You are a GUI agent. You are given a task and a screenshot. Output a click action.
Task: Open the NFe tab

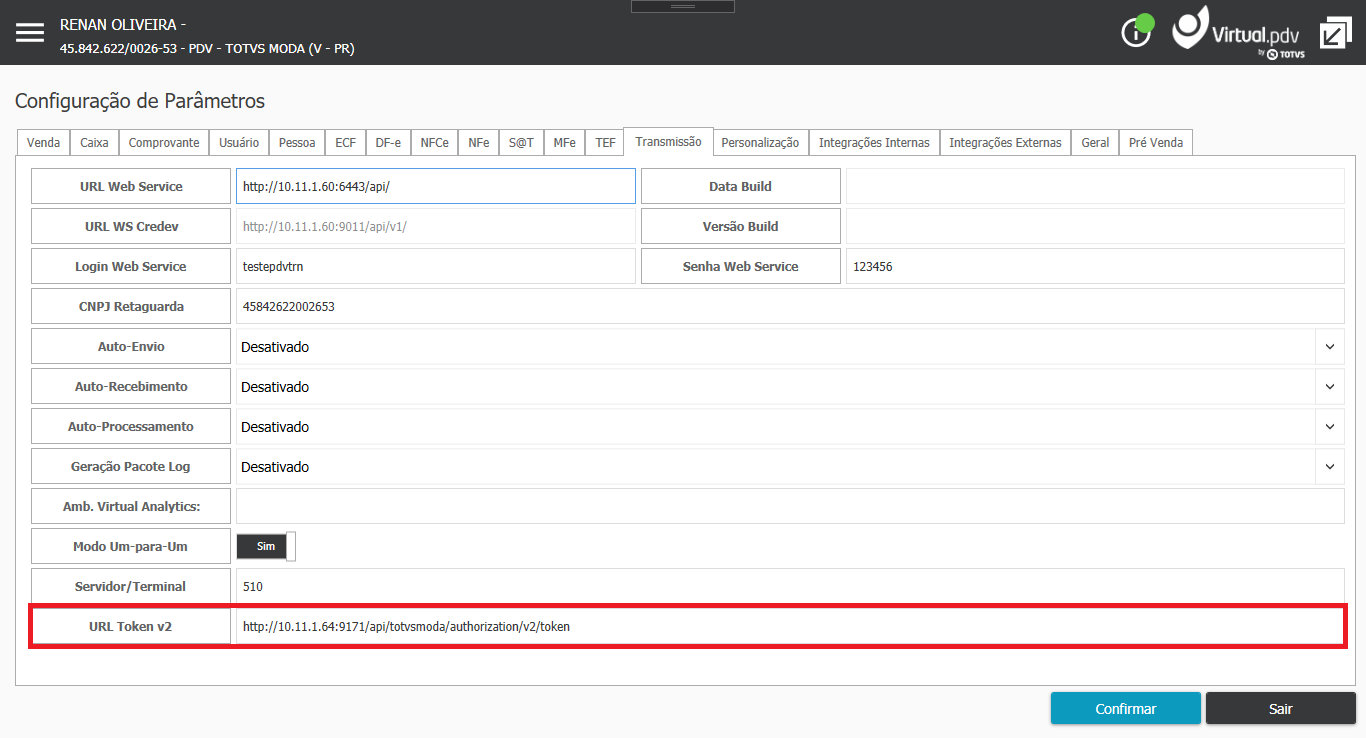(x=479, y=142)
